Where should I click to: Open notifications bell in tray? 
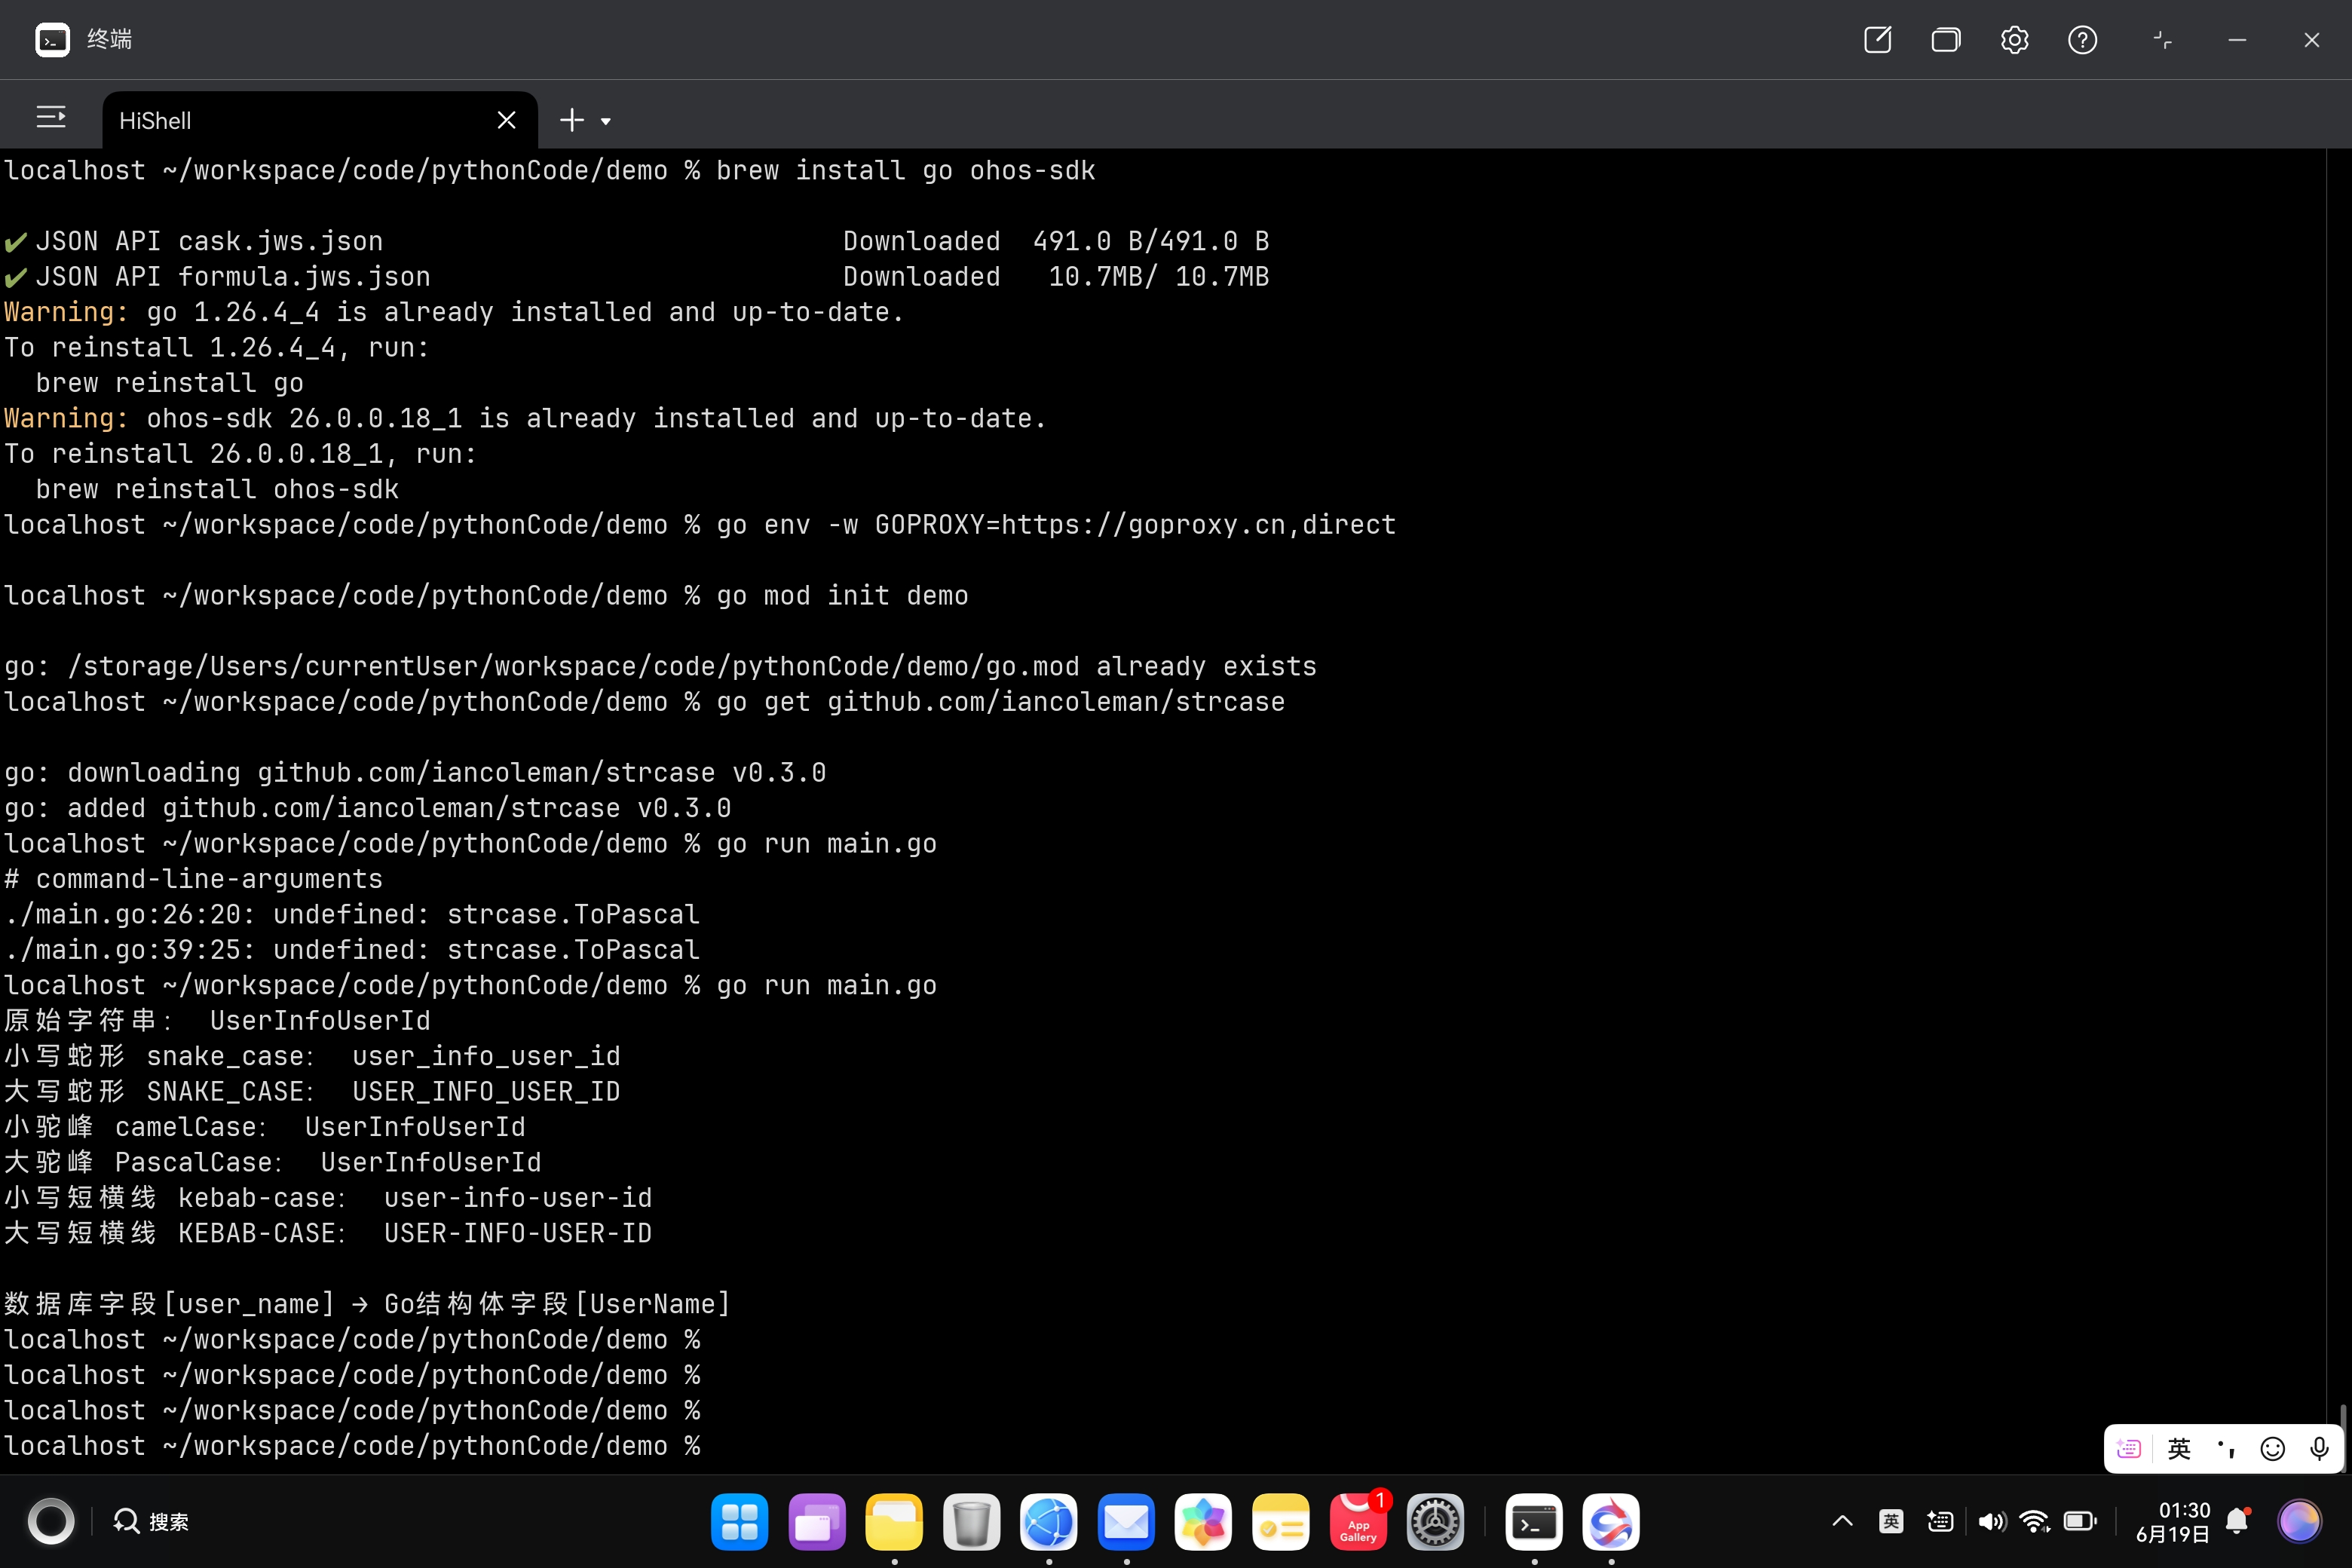point(2238,1522)
